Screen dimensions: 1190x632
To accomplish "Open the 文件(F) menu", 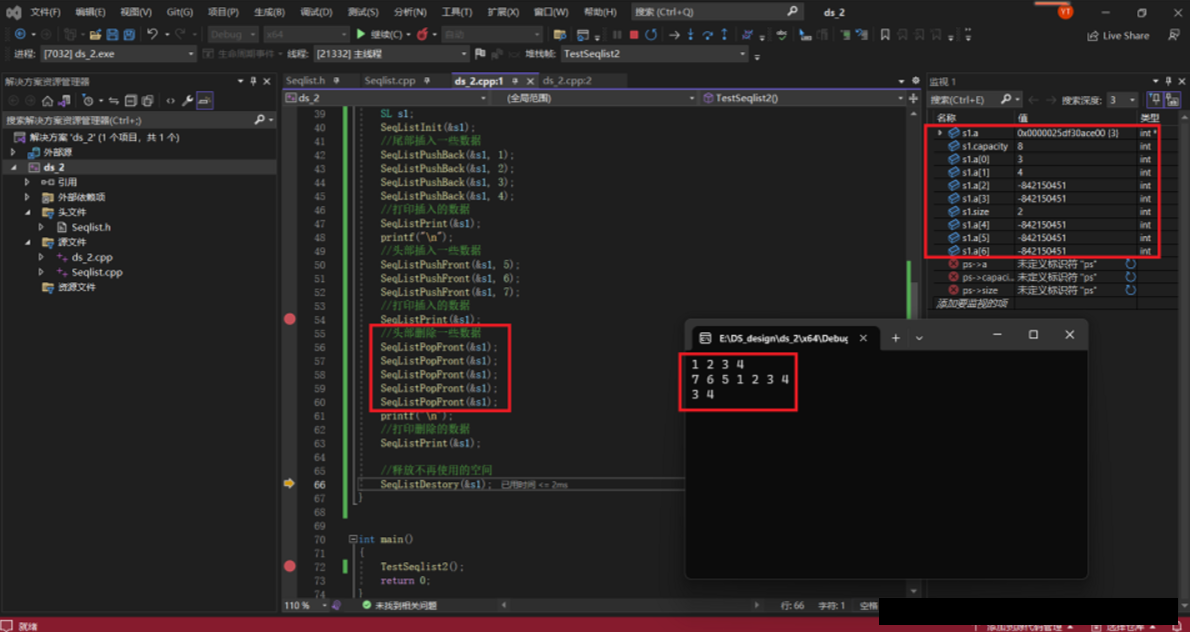I will click(x=46, y=12).
